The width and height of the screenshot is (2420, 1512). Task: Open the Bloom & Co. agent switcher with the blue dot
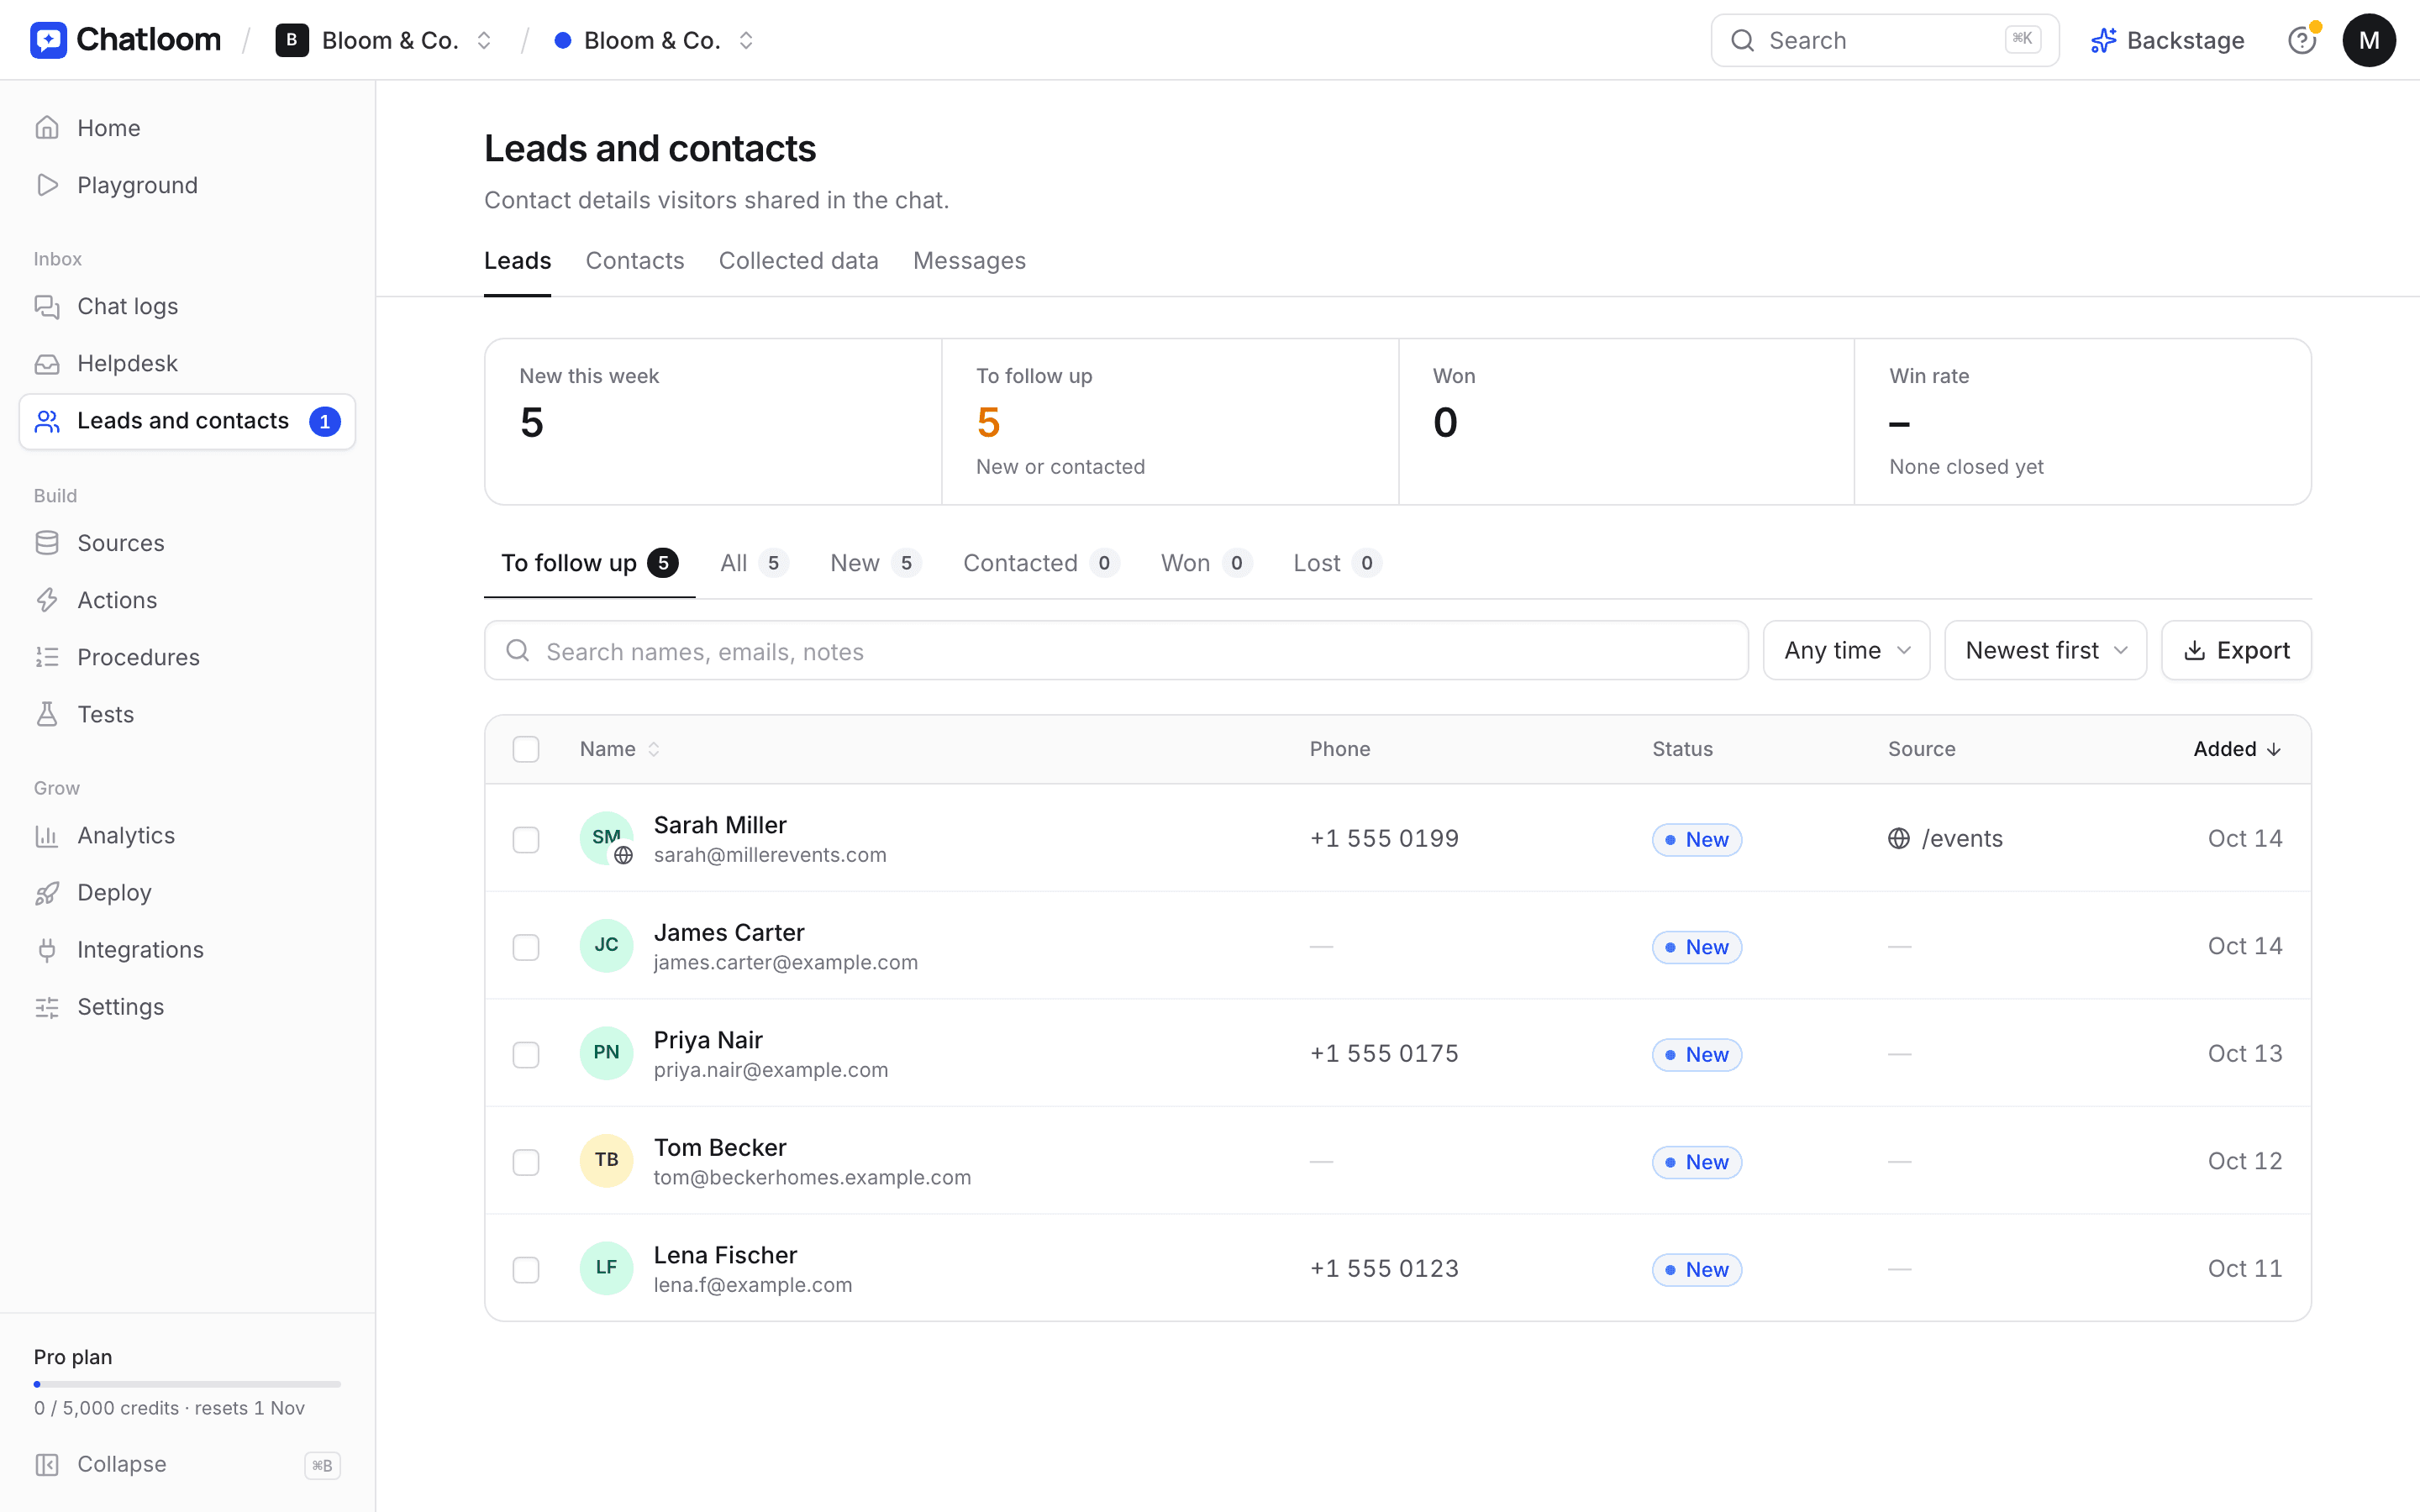coord(654,40)
